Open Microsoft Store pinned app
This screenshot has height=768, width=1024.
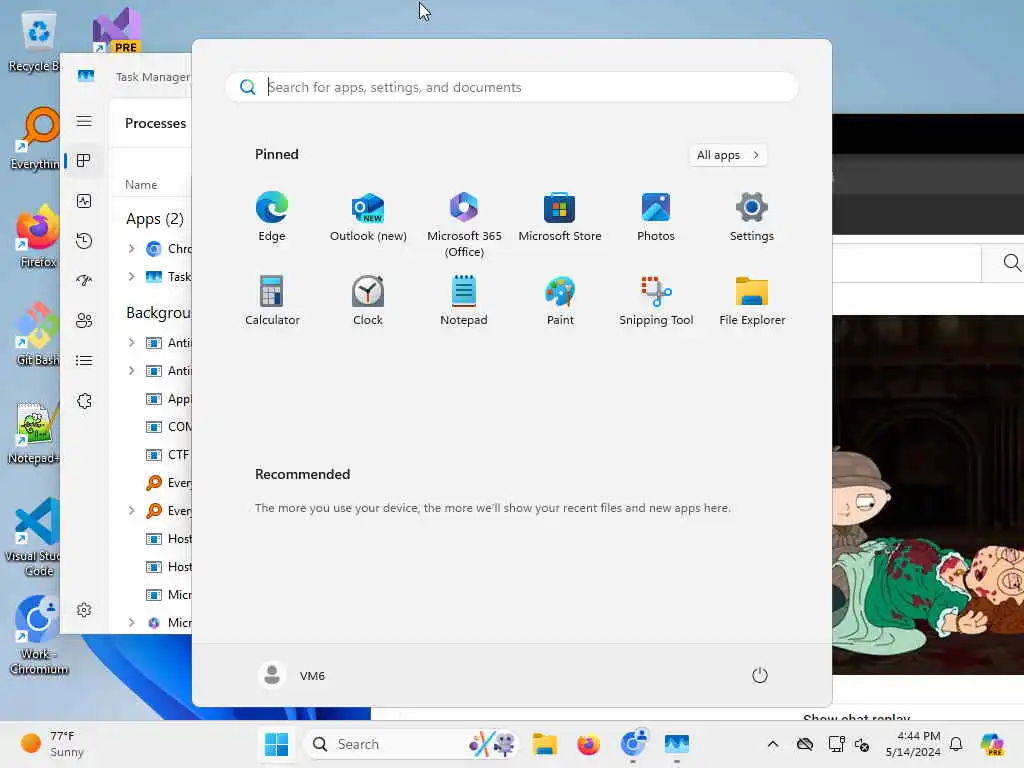click(x=560, y=217)
